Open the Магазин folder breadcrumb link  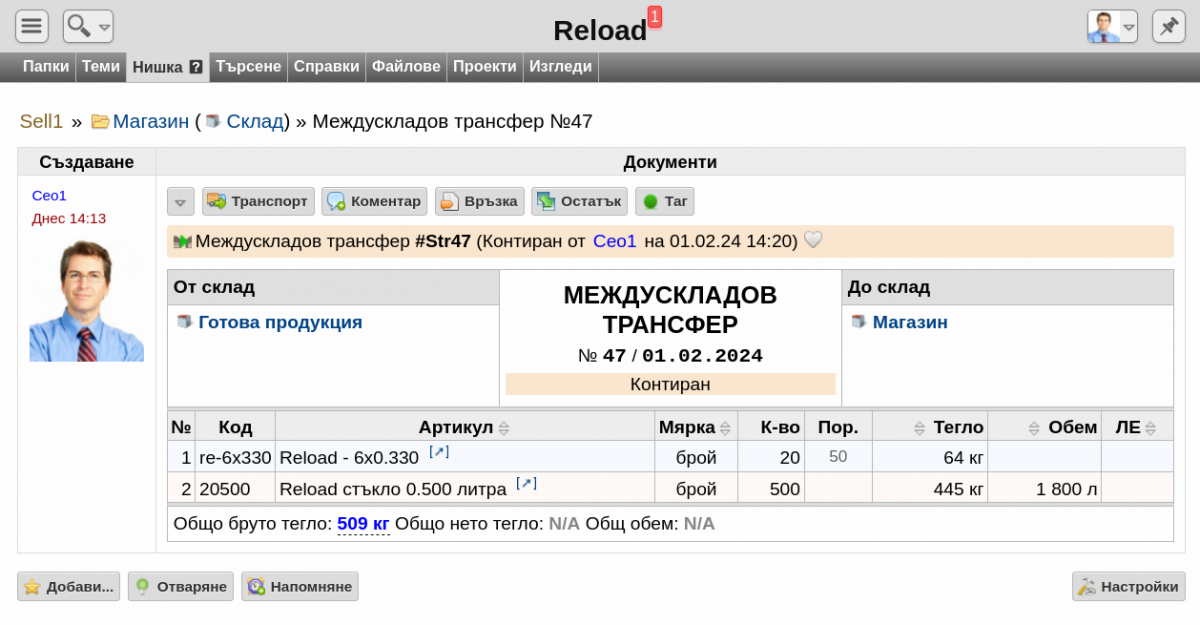pyautogui.click(x=151, y=121)
